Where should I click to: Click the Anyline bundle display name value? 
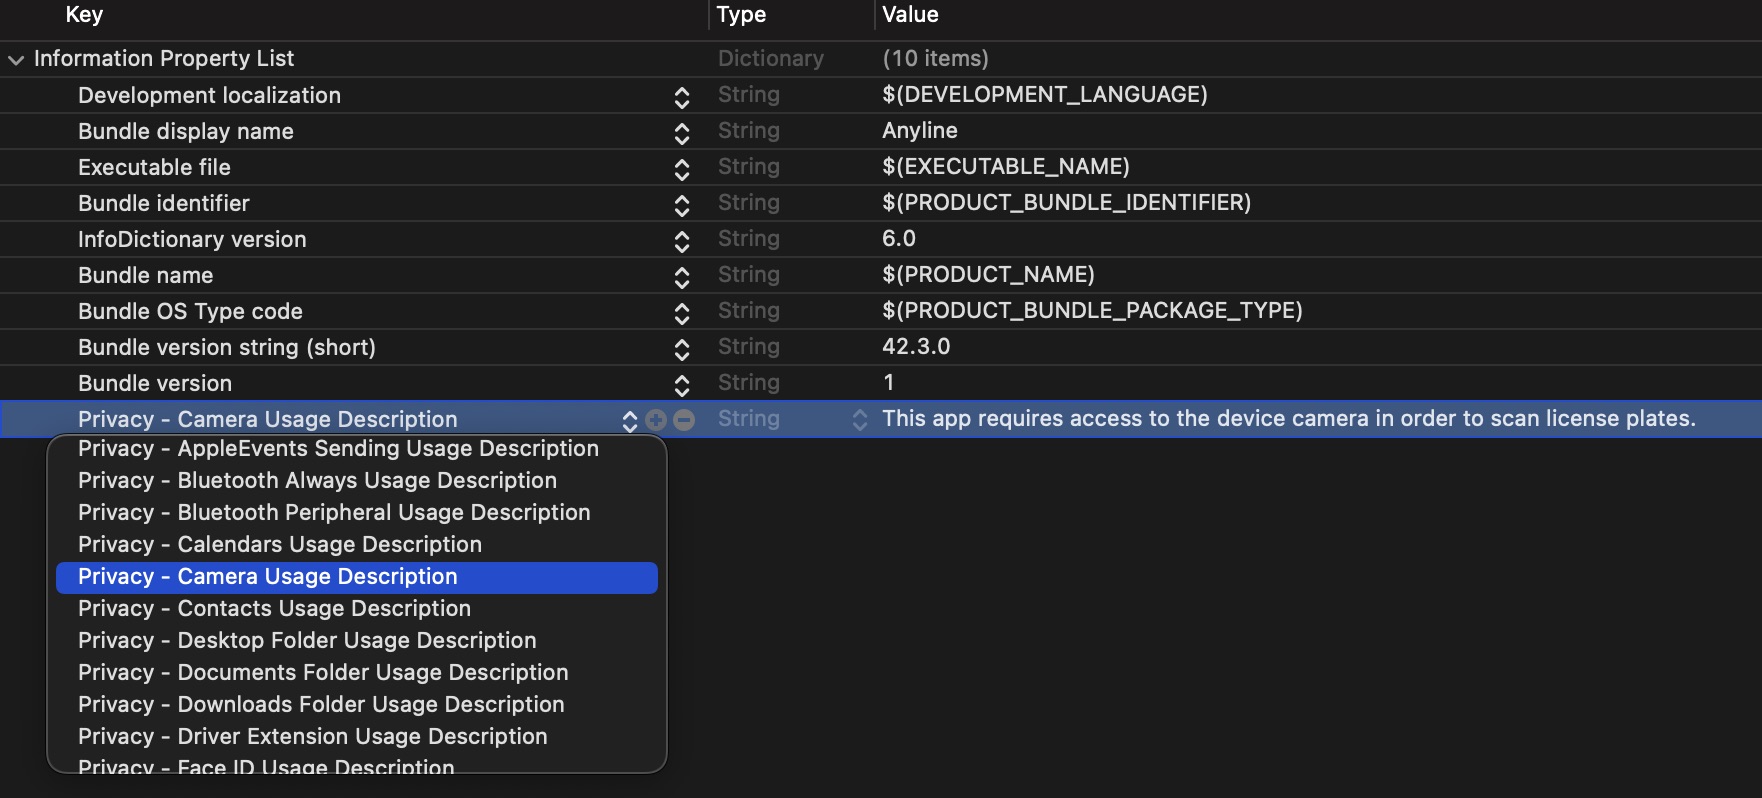919,131
